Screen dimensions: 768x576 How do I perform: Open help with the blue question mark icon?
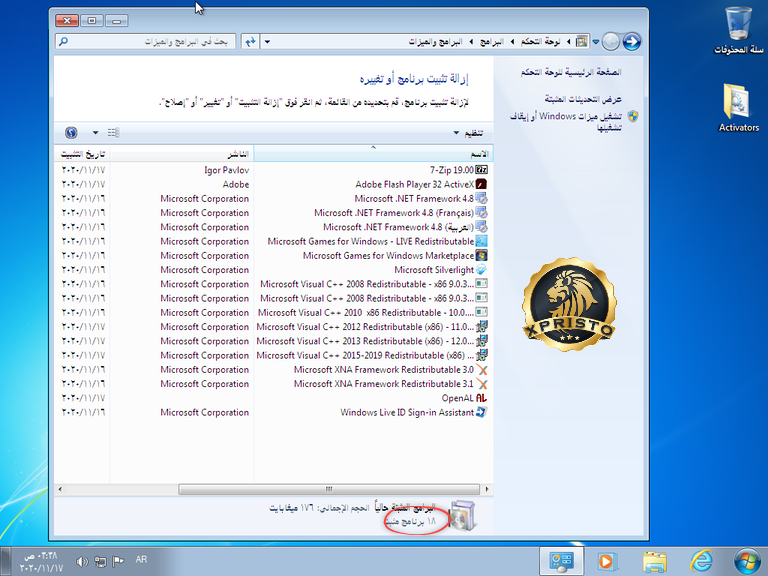click(x=71, y=132)
